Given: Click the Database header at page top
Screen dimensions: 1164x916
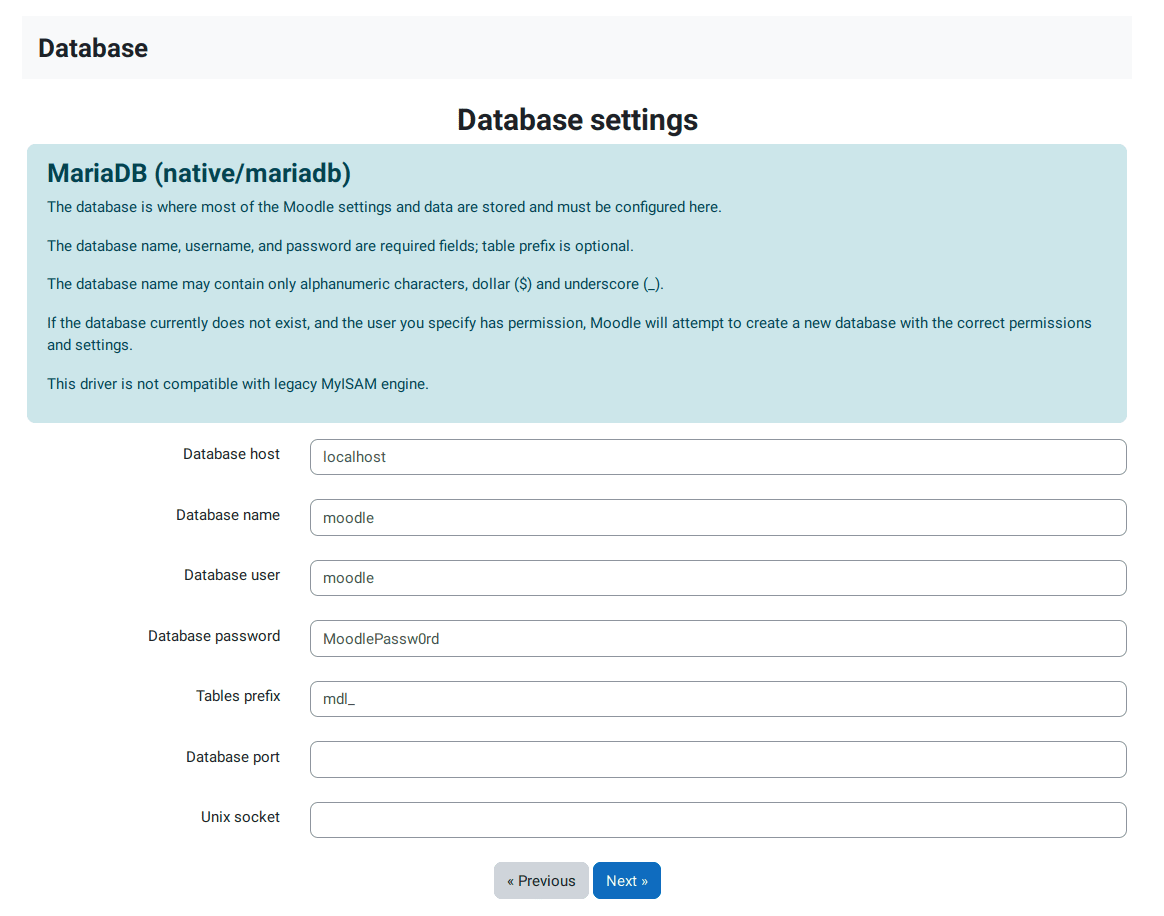Looking at the screenshot, I should [x=93, y=48].
